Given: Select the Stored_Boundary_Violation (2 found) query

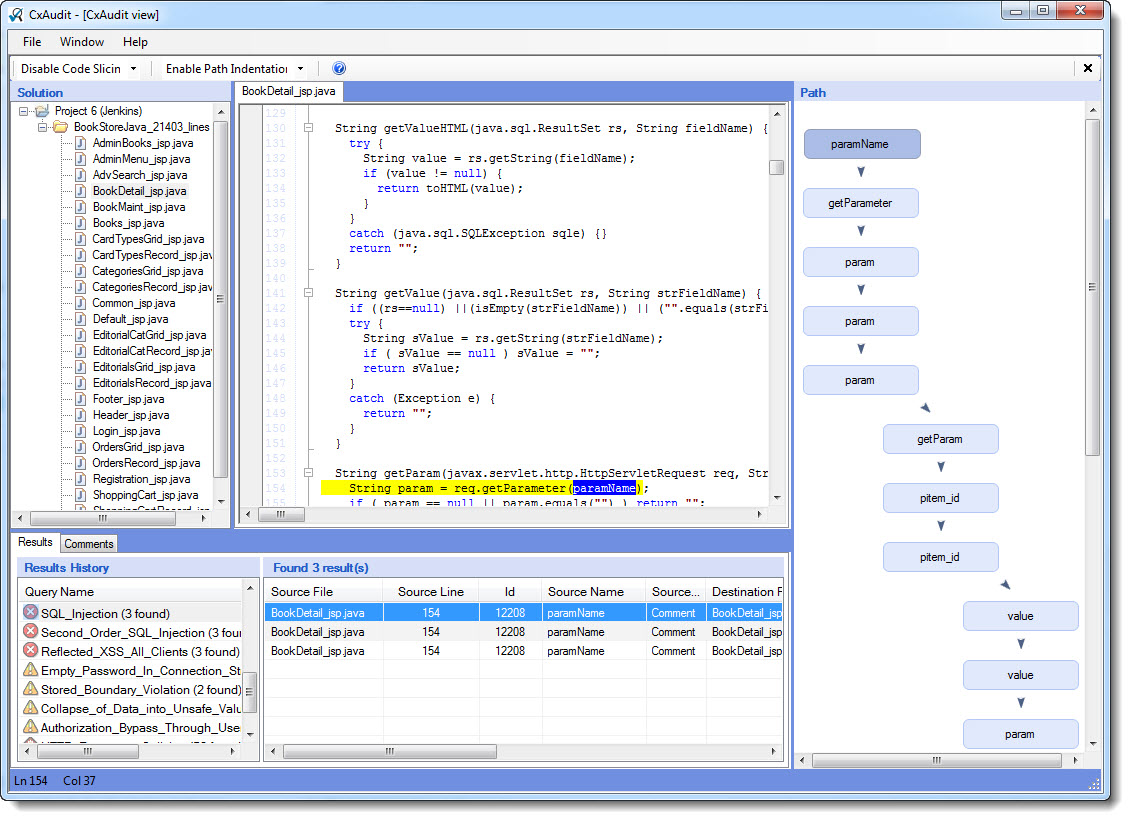Looking at the screenshot, I should [x=141, y=690].
